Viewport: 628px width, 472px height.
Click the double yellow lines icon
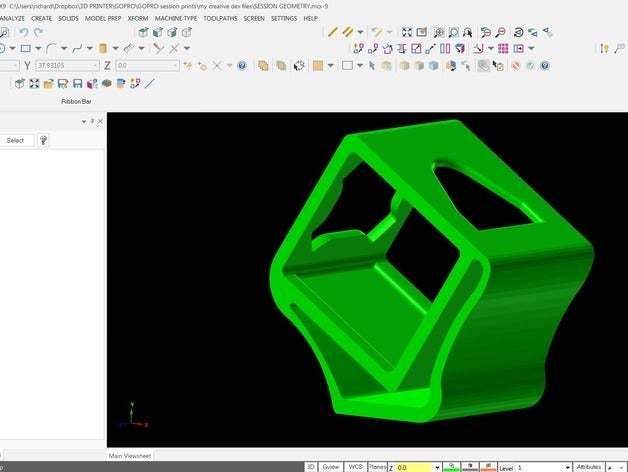348,32
